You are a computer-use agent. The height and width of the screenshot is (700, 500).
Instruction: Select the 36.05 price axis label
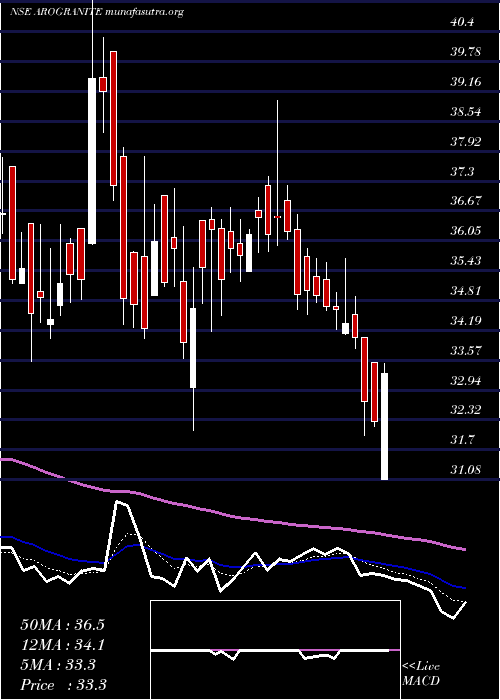466,231
